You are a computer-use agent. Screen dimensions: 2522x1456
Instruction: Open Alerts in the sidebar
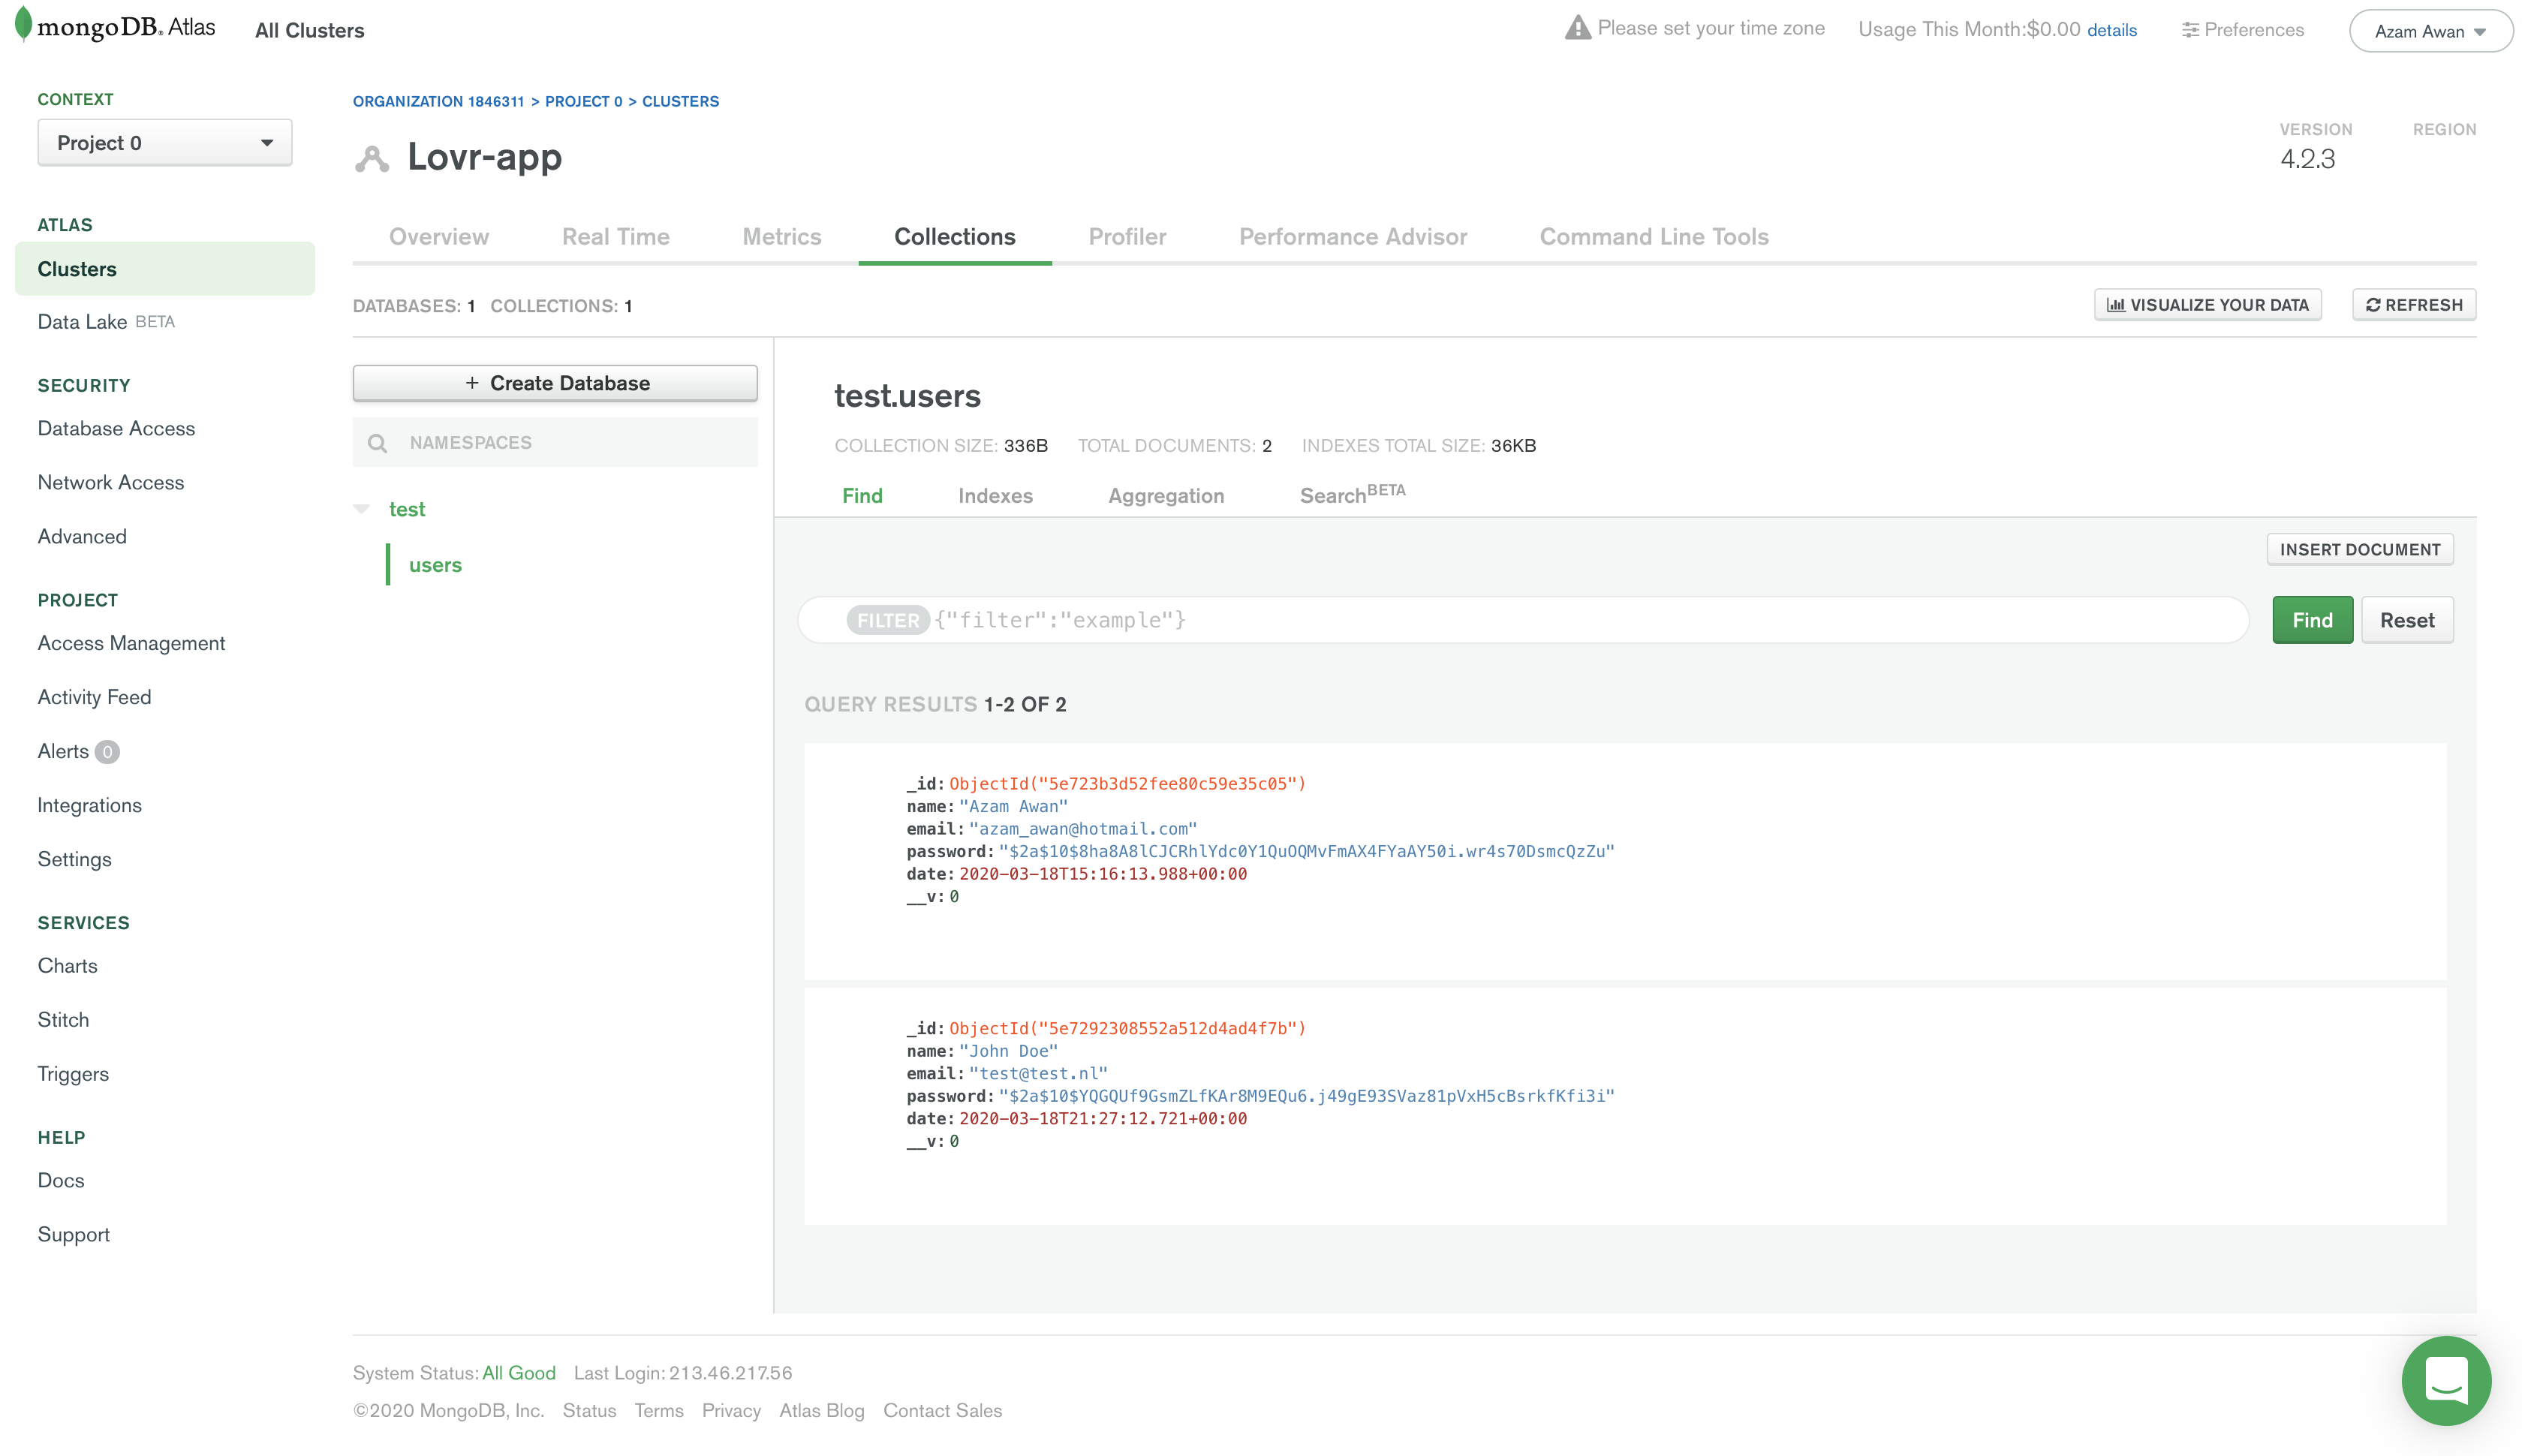coord(78,751)
